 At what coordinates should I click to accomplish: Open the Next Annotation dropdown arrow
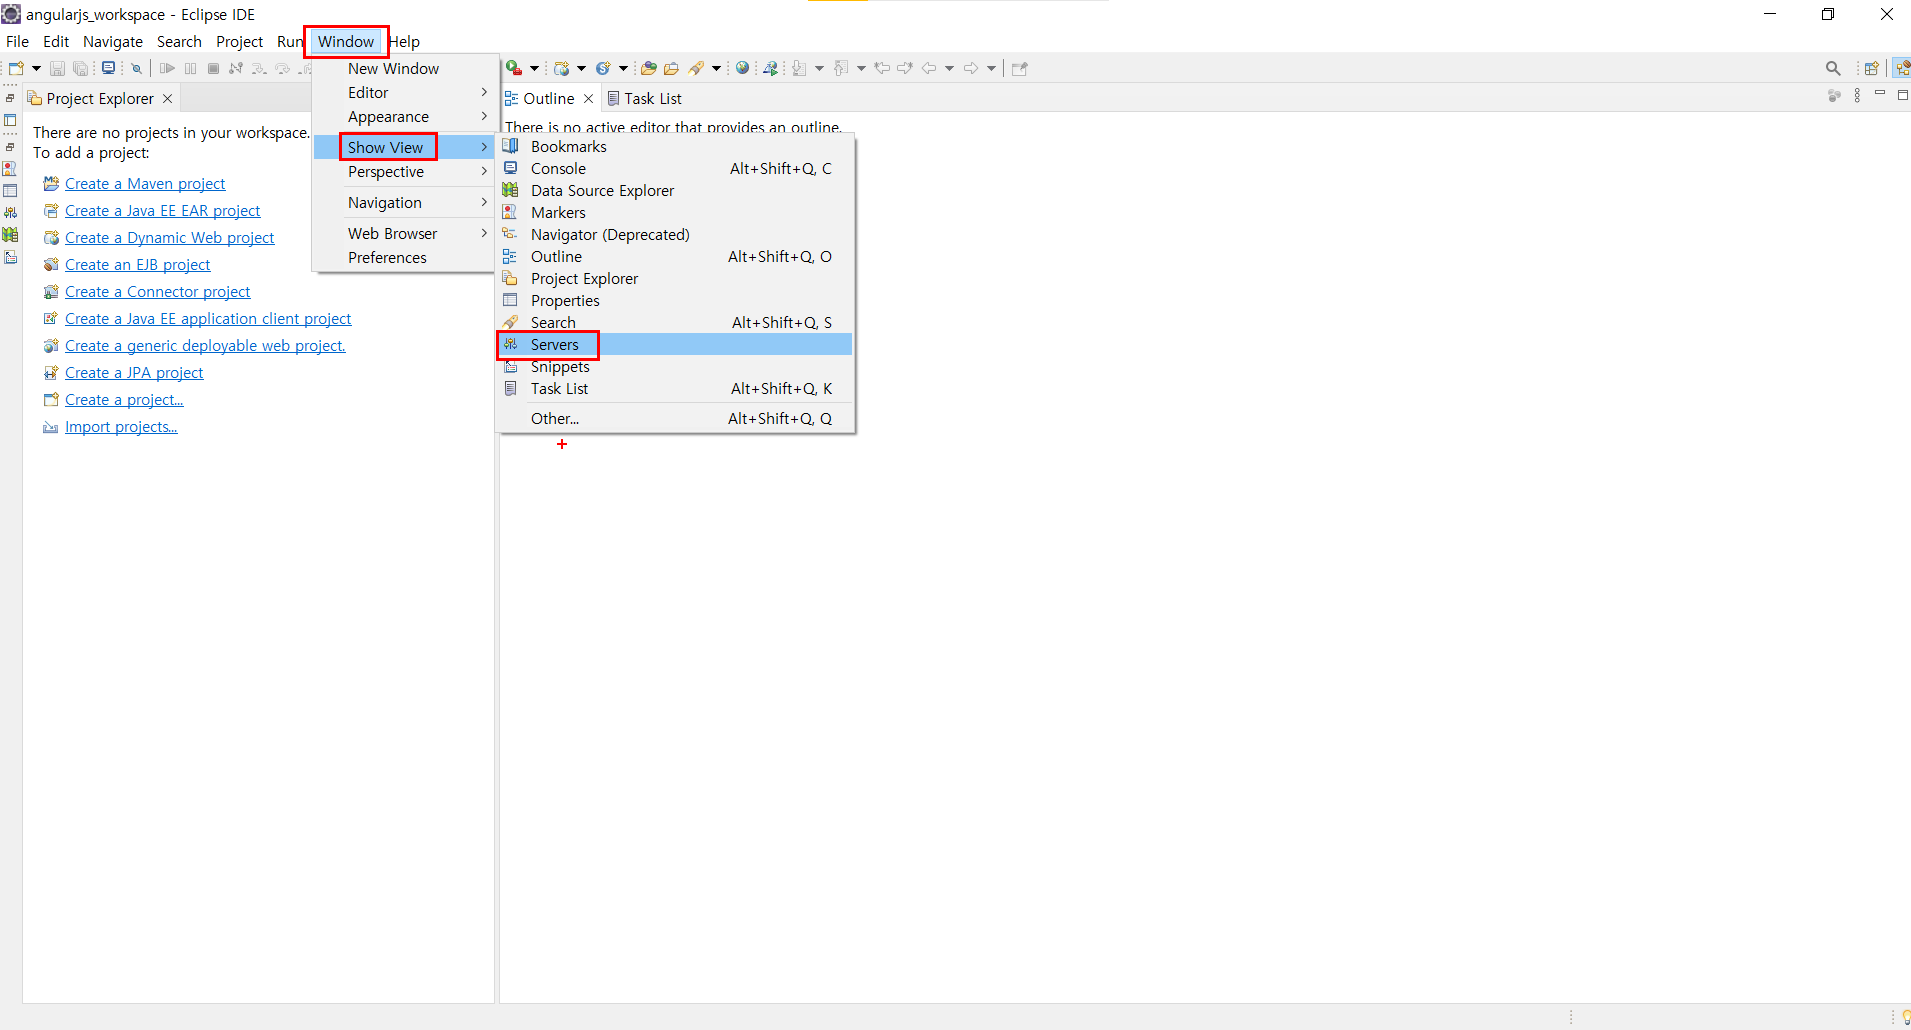point(819,68)
